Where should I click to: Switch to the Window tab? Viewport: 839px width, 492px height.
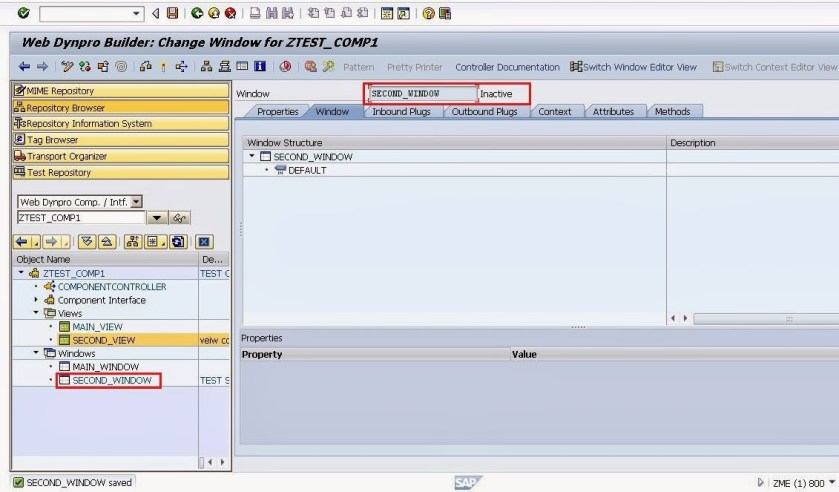[332, 111]
